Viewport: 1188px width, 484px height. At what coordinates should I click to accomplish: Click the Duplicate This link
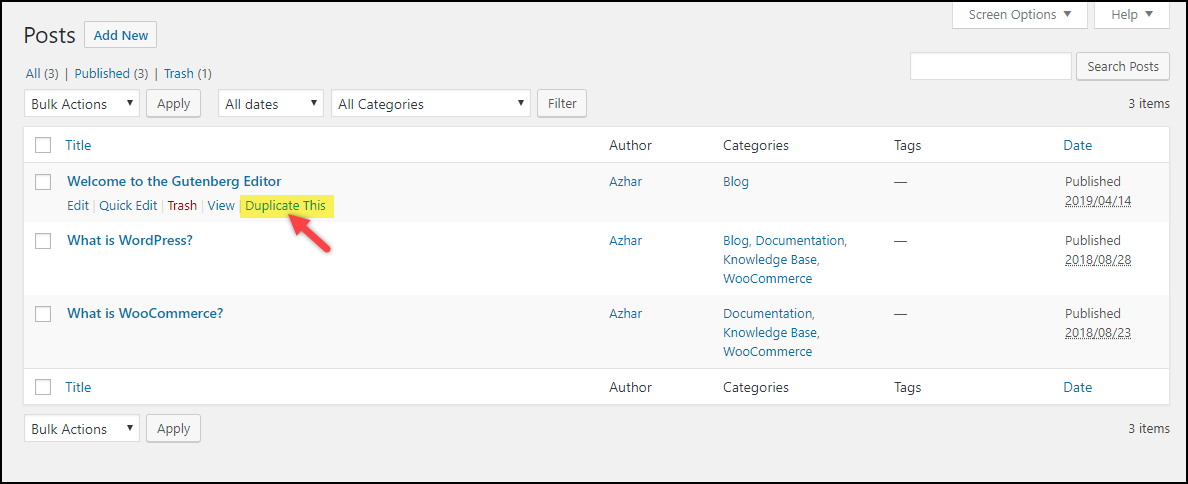[x=286, y=205]
